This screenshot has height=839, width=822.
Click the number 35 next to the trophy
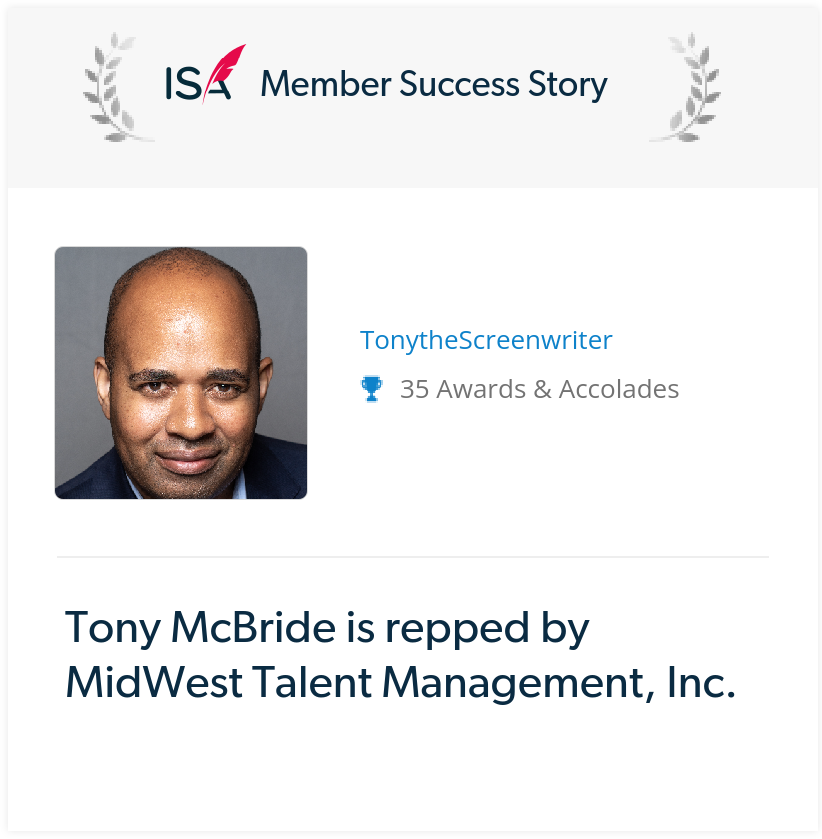pyautogui.click(x=414, y=389)
